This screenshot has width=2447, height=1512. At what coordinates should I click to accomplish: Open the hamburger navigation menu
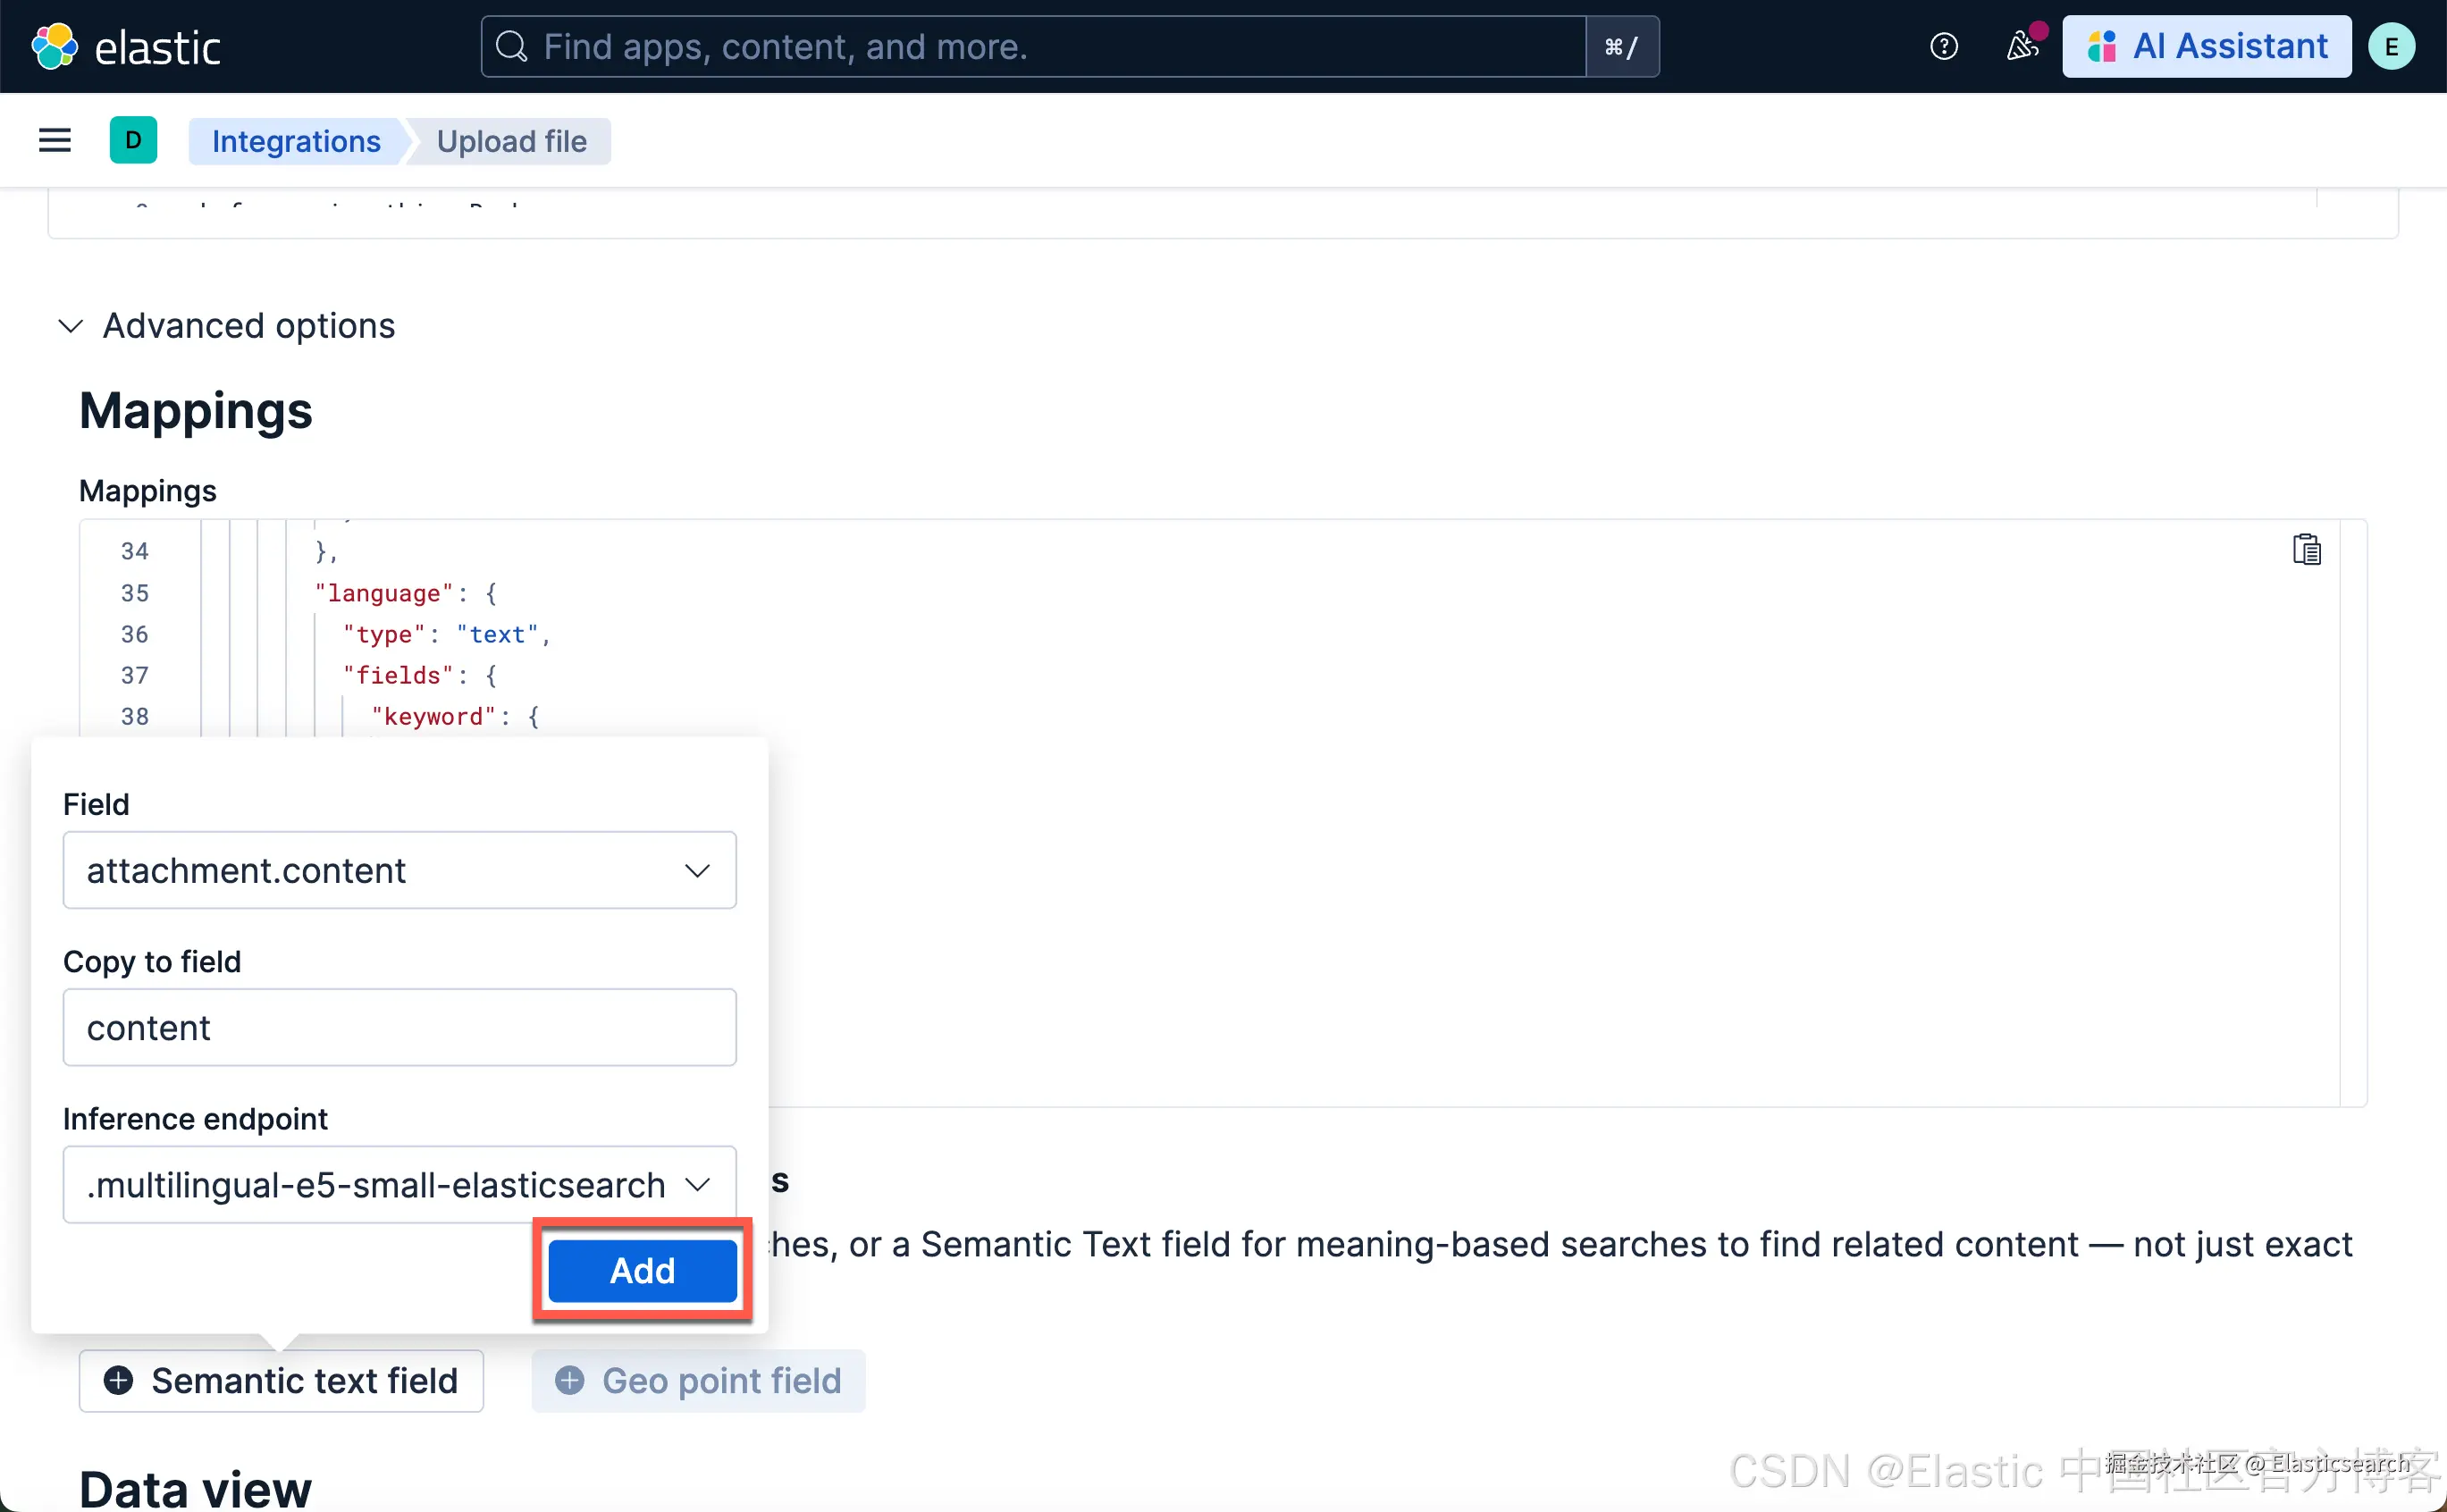[55, 141]
